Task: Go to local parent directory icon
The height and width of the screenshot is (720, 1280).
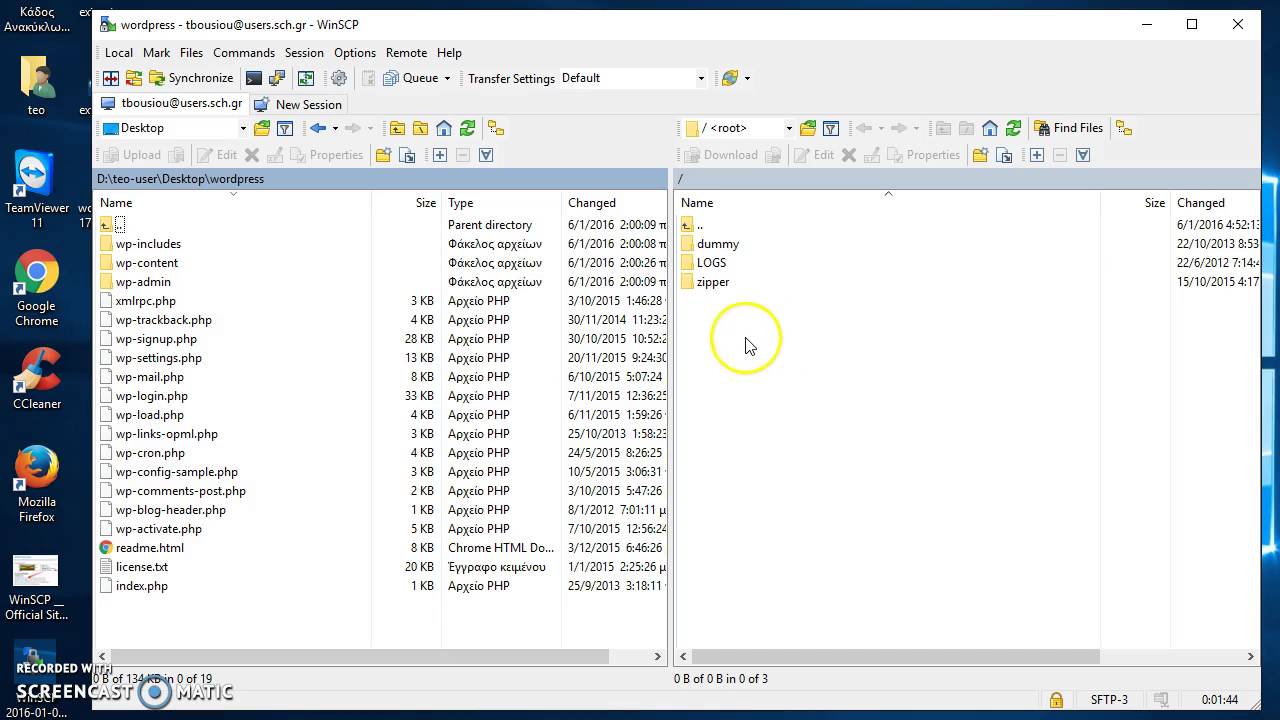Action: [x=398, y=128]
